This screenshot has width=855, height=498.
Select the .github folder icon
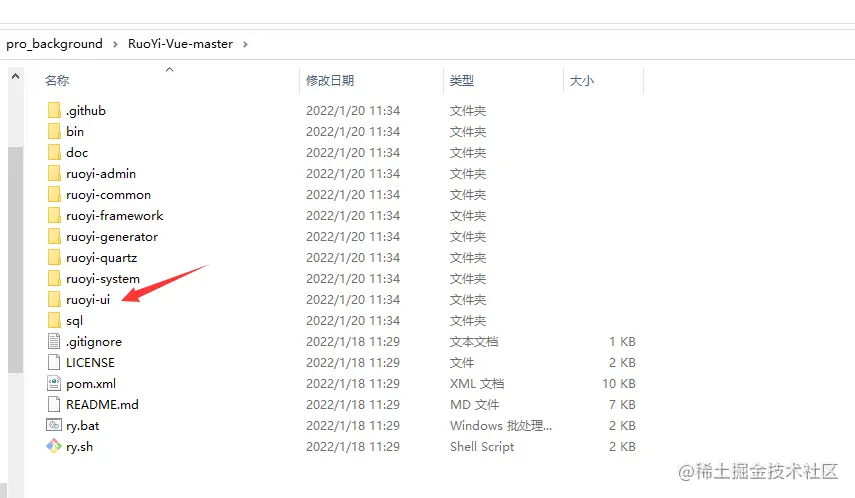54,110
